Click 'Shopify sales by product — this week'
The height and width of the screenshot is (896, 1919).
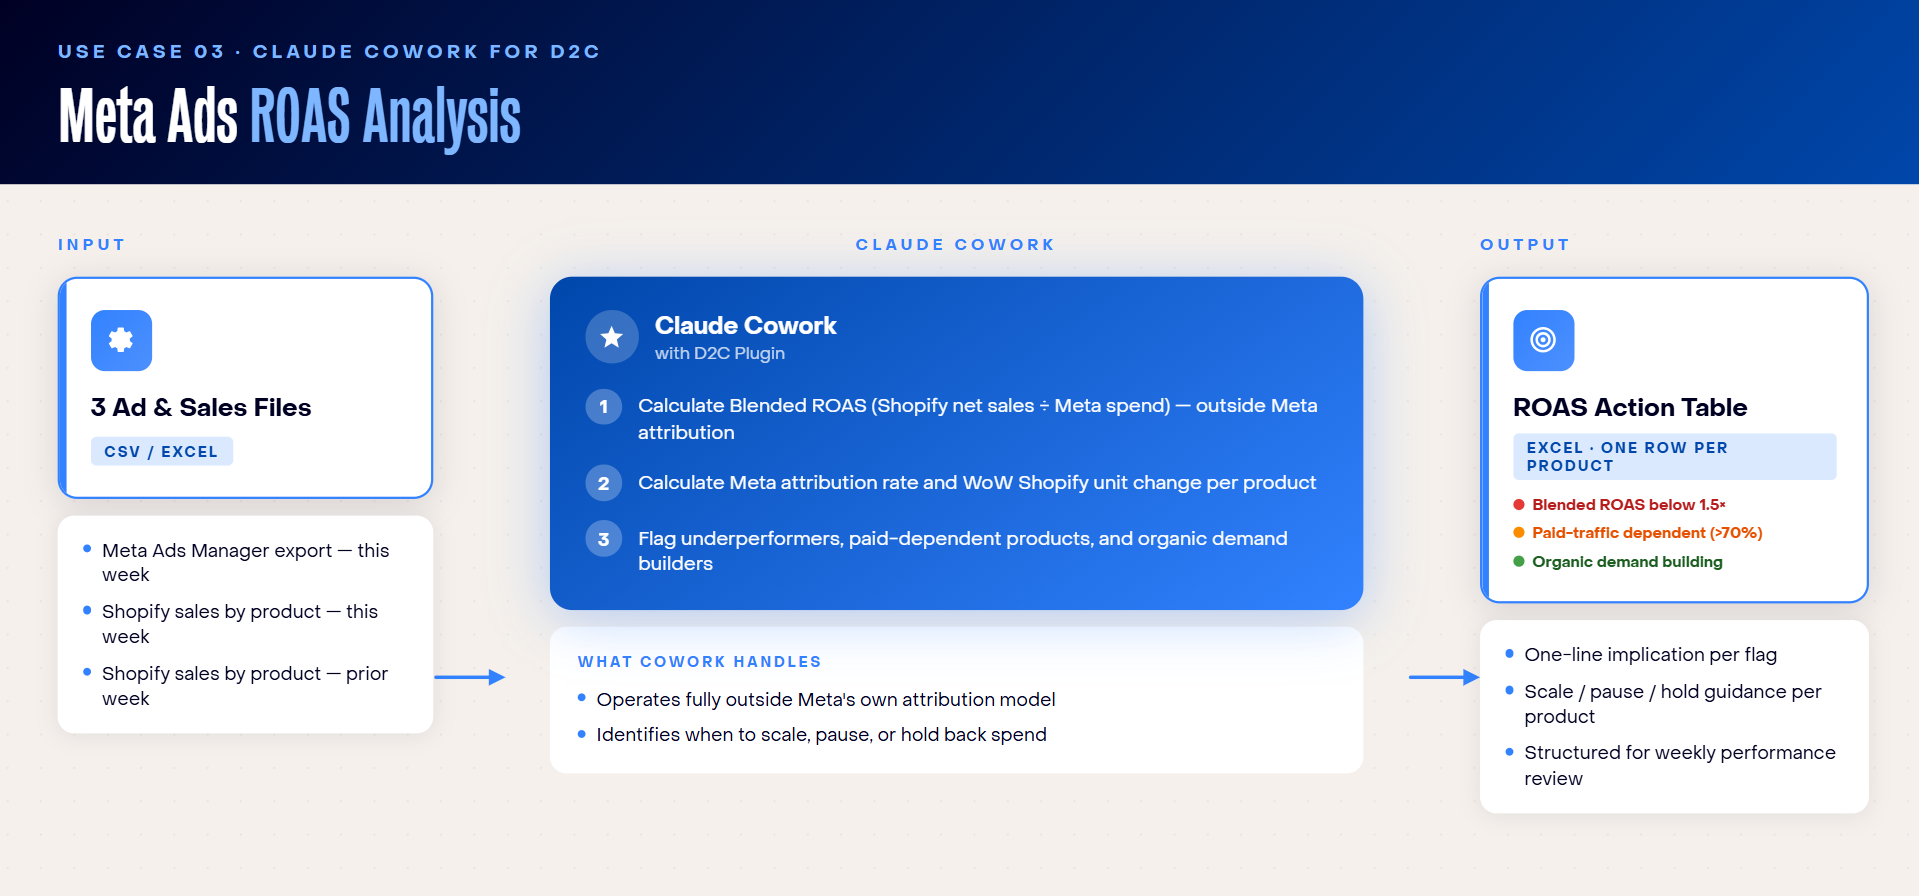pos(240,624)
